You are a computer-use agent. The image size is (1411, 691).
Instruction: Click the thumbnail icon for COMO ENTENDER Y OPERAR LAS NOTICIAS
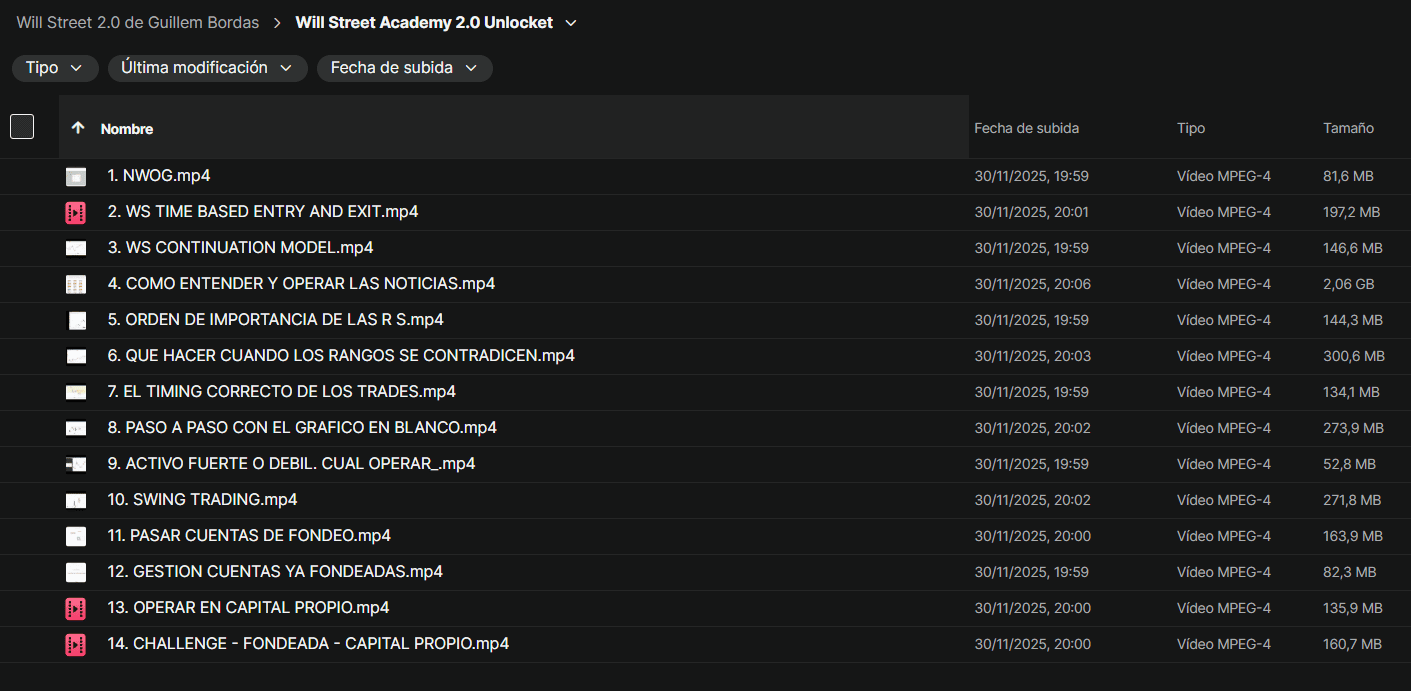tap(76, 285)
